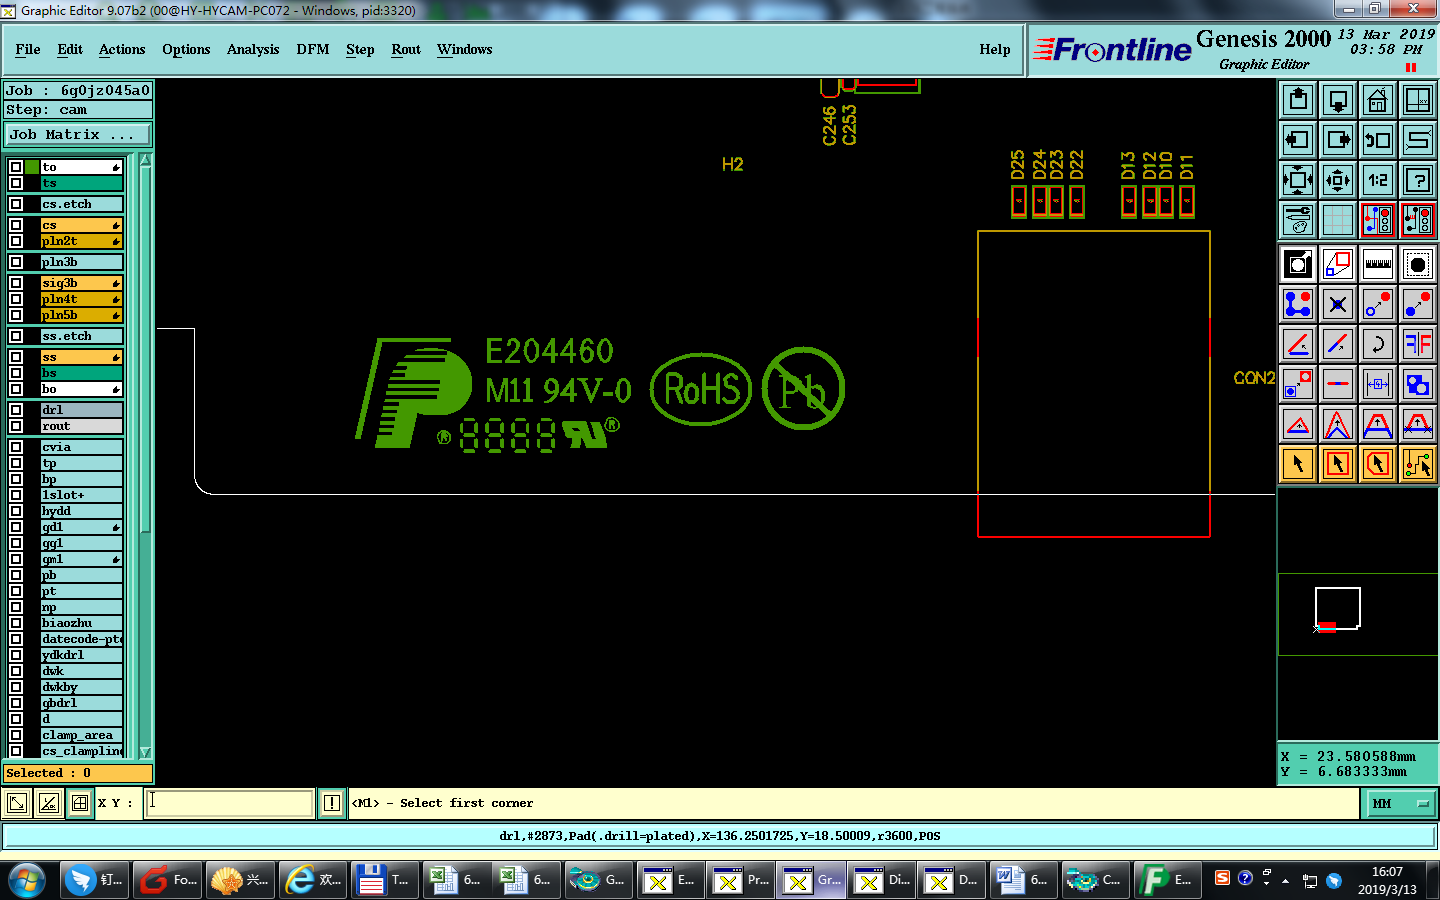This screenshot has width=1440, height=900.
Task: Open the Actions menu
Action: tap(122, 49)
